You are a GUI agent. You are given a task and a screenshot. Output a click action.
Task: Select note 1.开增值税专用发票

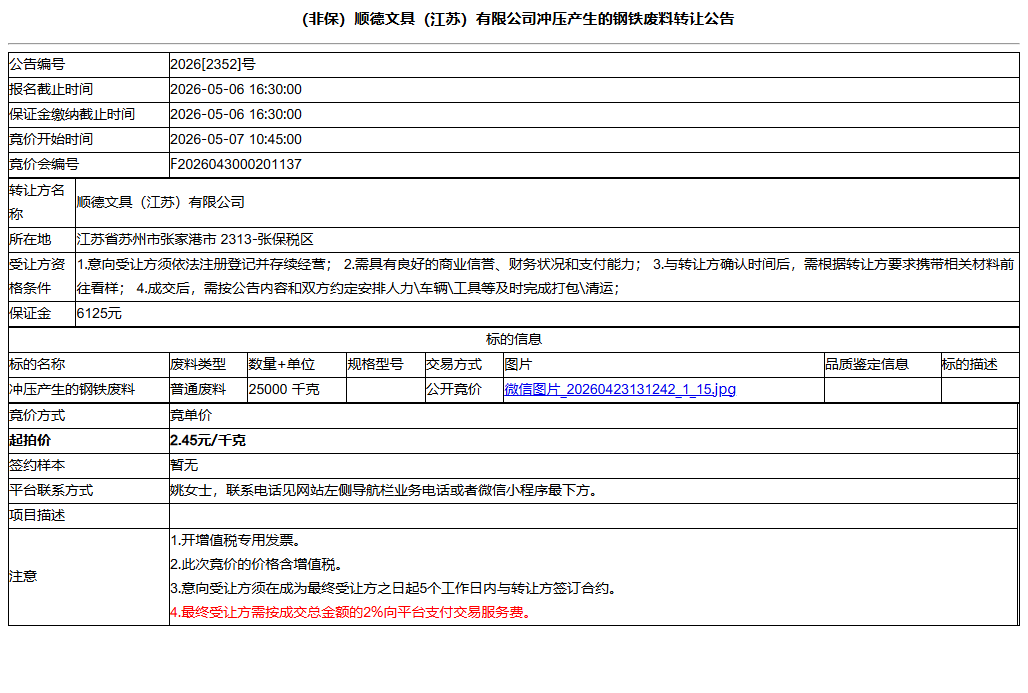[238, 540]
